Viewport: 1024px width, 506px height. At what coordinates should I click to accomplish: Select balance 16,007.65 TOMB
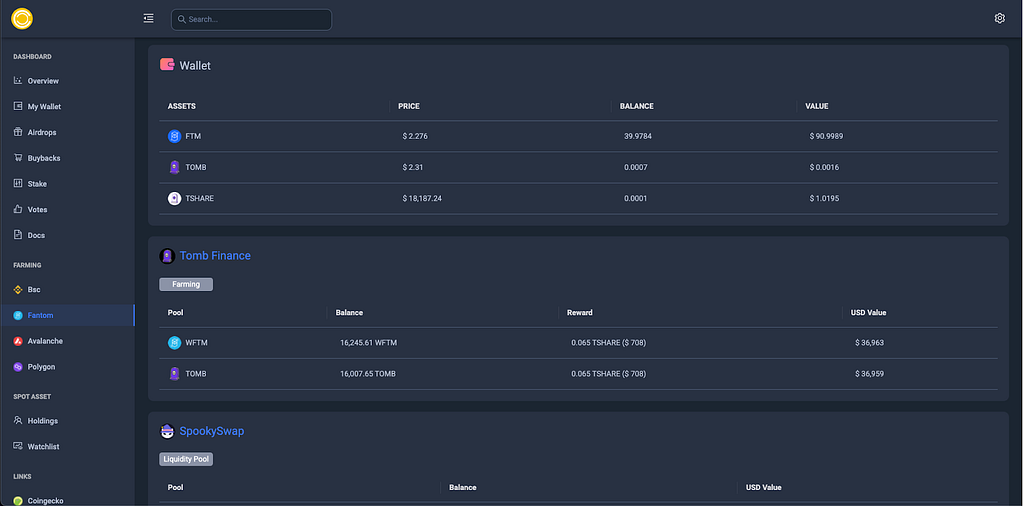[x=368, y=374]
